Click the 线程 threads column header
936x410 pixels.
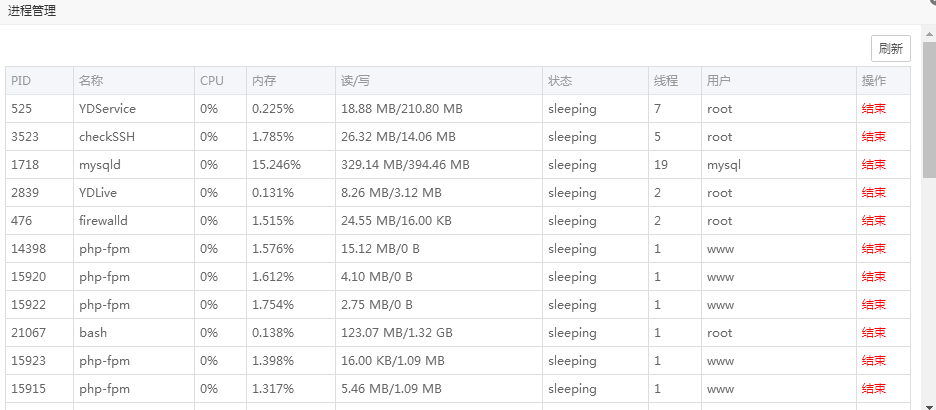click(666, 80)
